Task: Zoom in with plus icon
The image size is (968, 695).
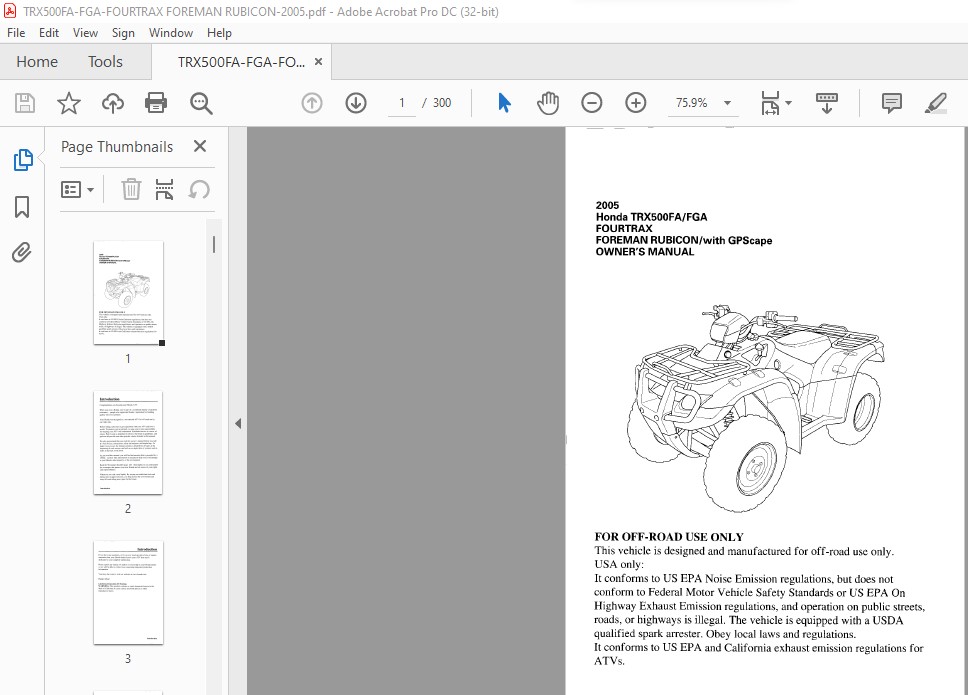Action: click(635, 102)
